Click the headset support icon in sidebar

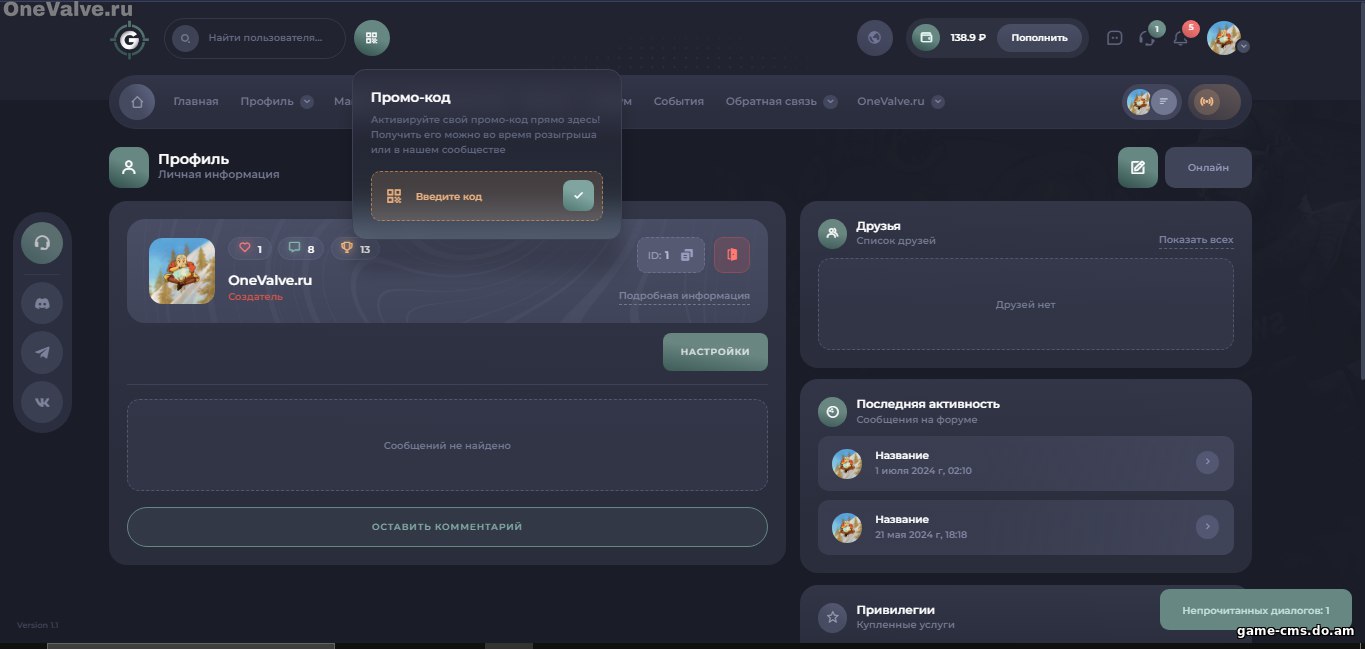pos(42,242)
